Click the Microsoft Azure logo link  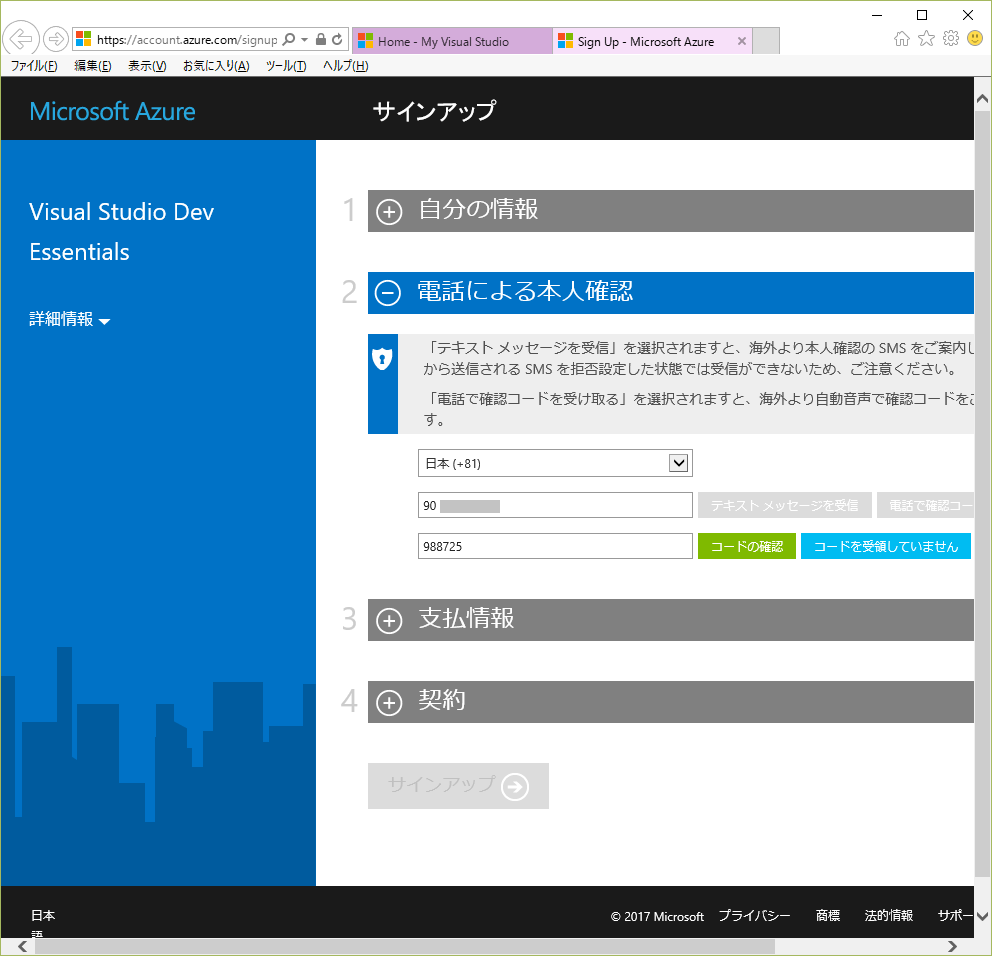pos(113,111)
